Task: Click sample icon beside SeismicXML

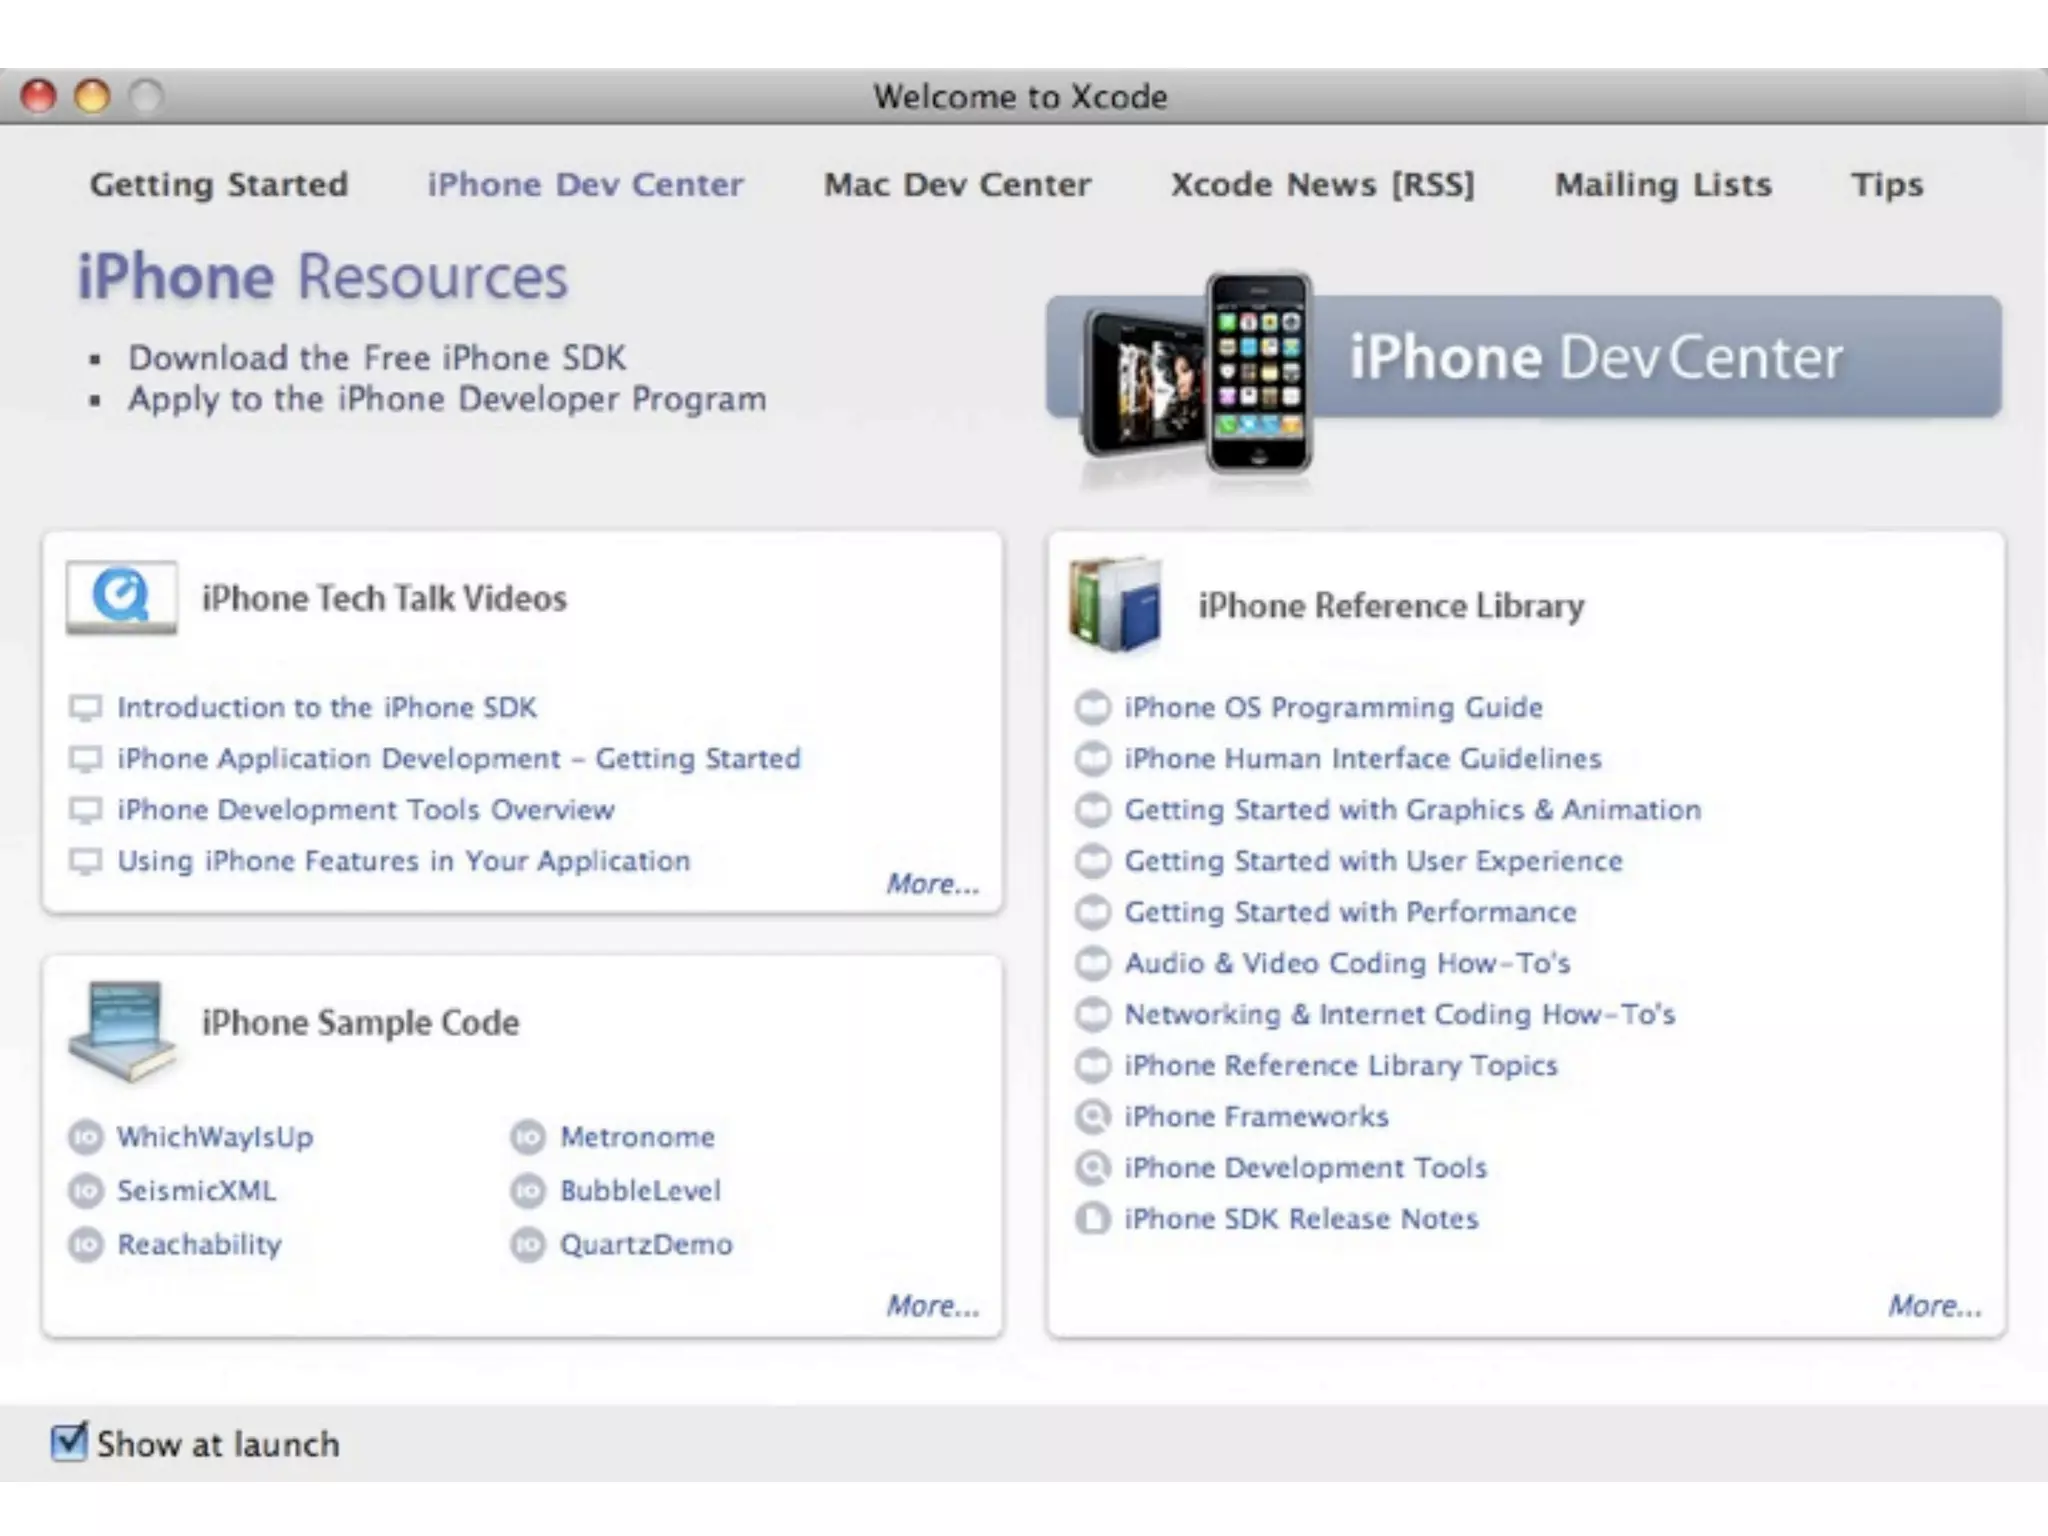Action: pos(86,1191)
